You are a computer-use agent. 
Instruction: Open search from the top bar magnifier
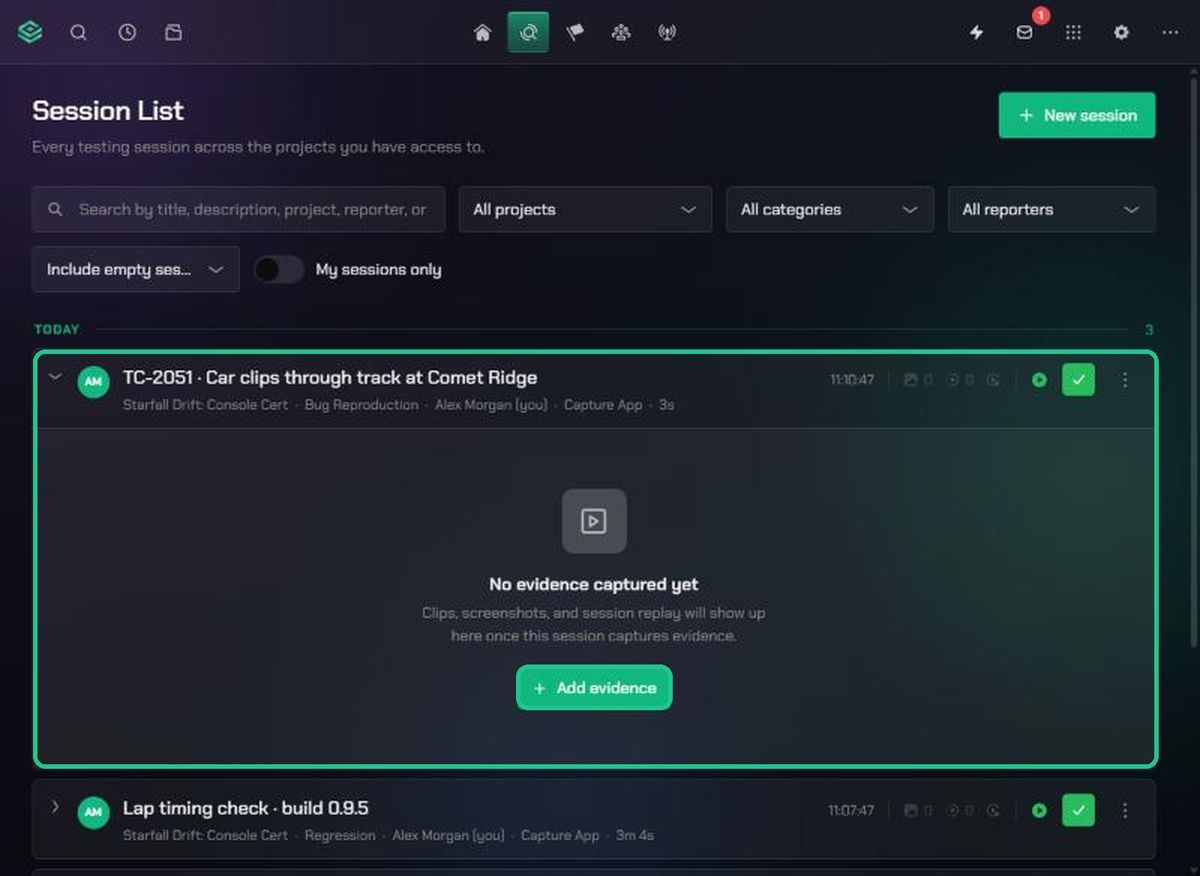click(x=78, y=33)
